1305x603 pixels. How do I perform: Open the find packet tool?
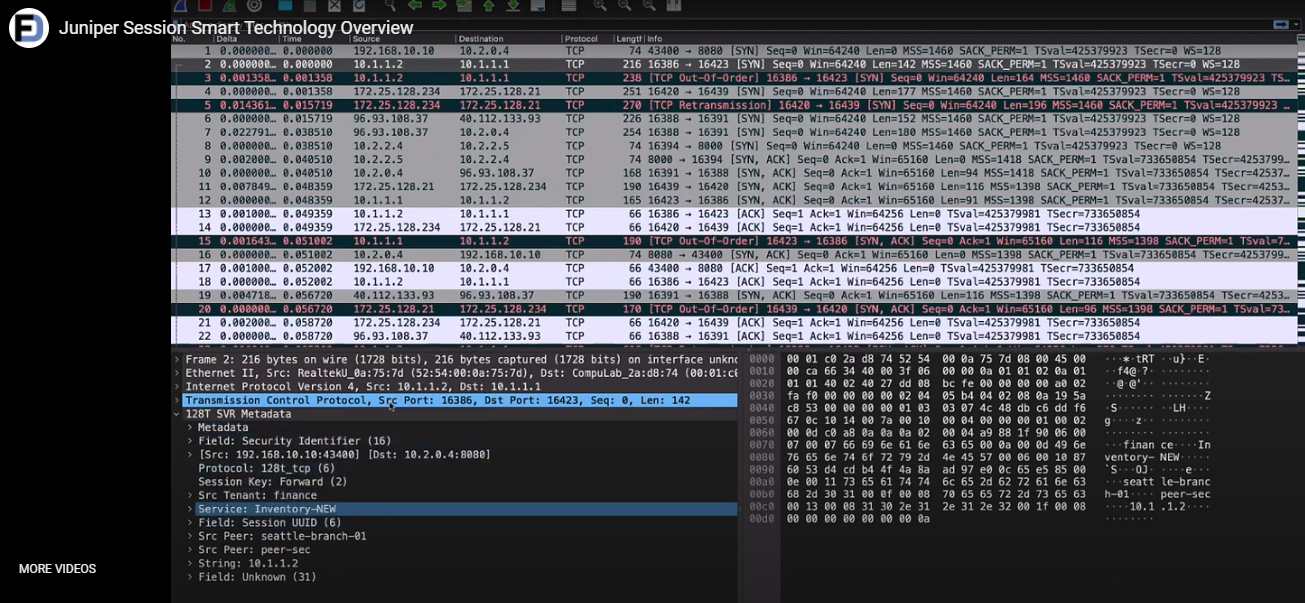click(387, 6)
